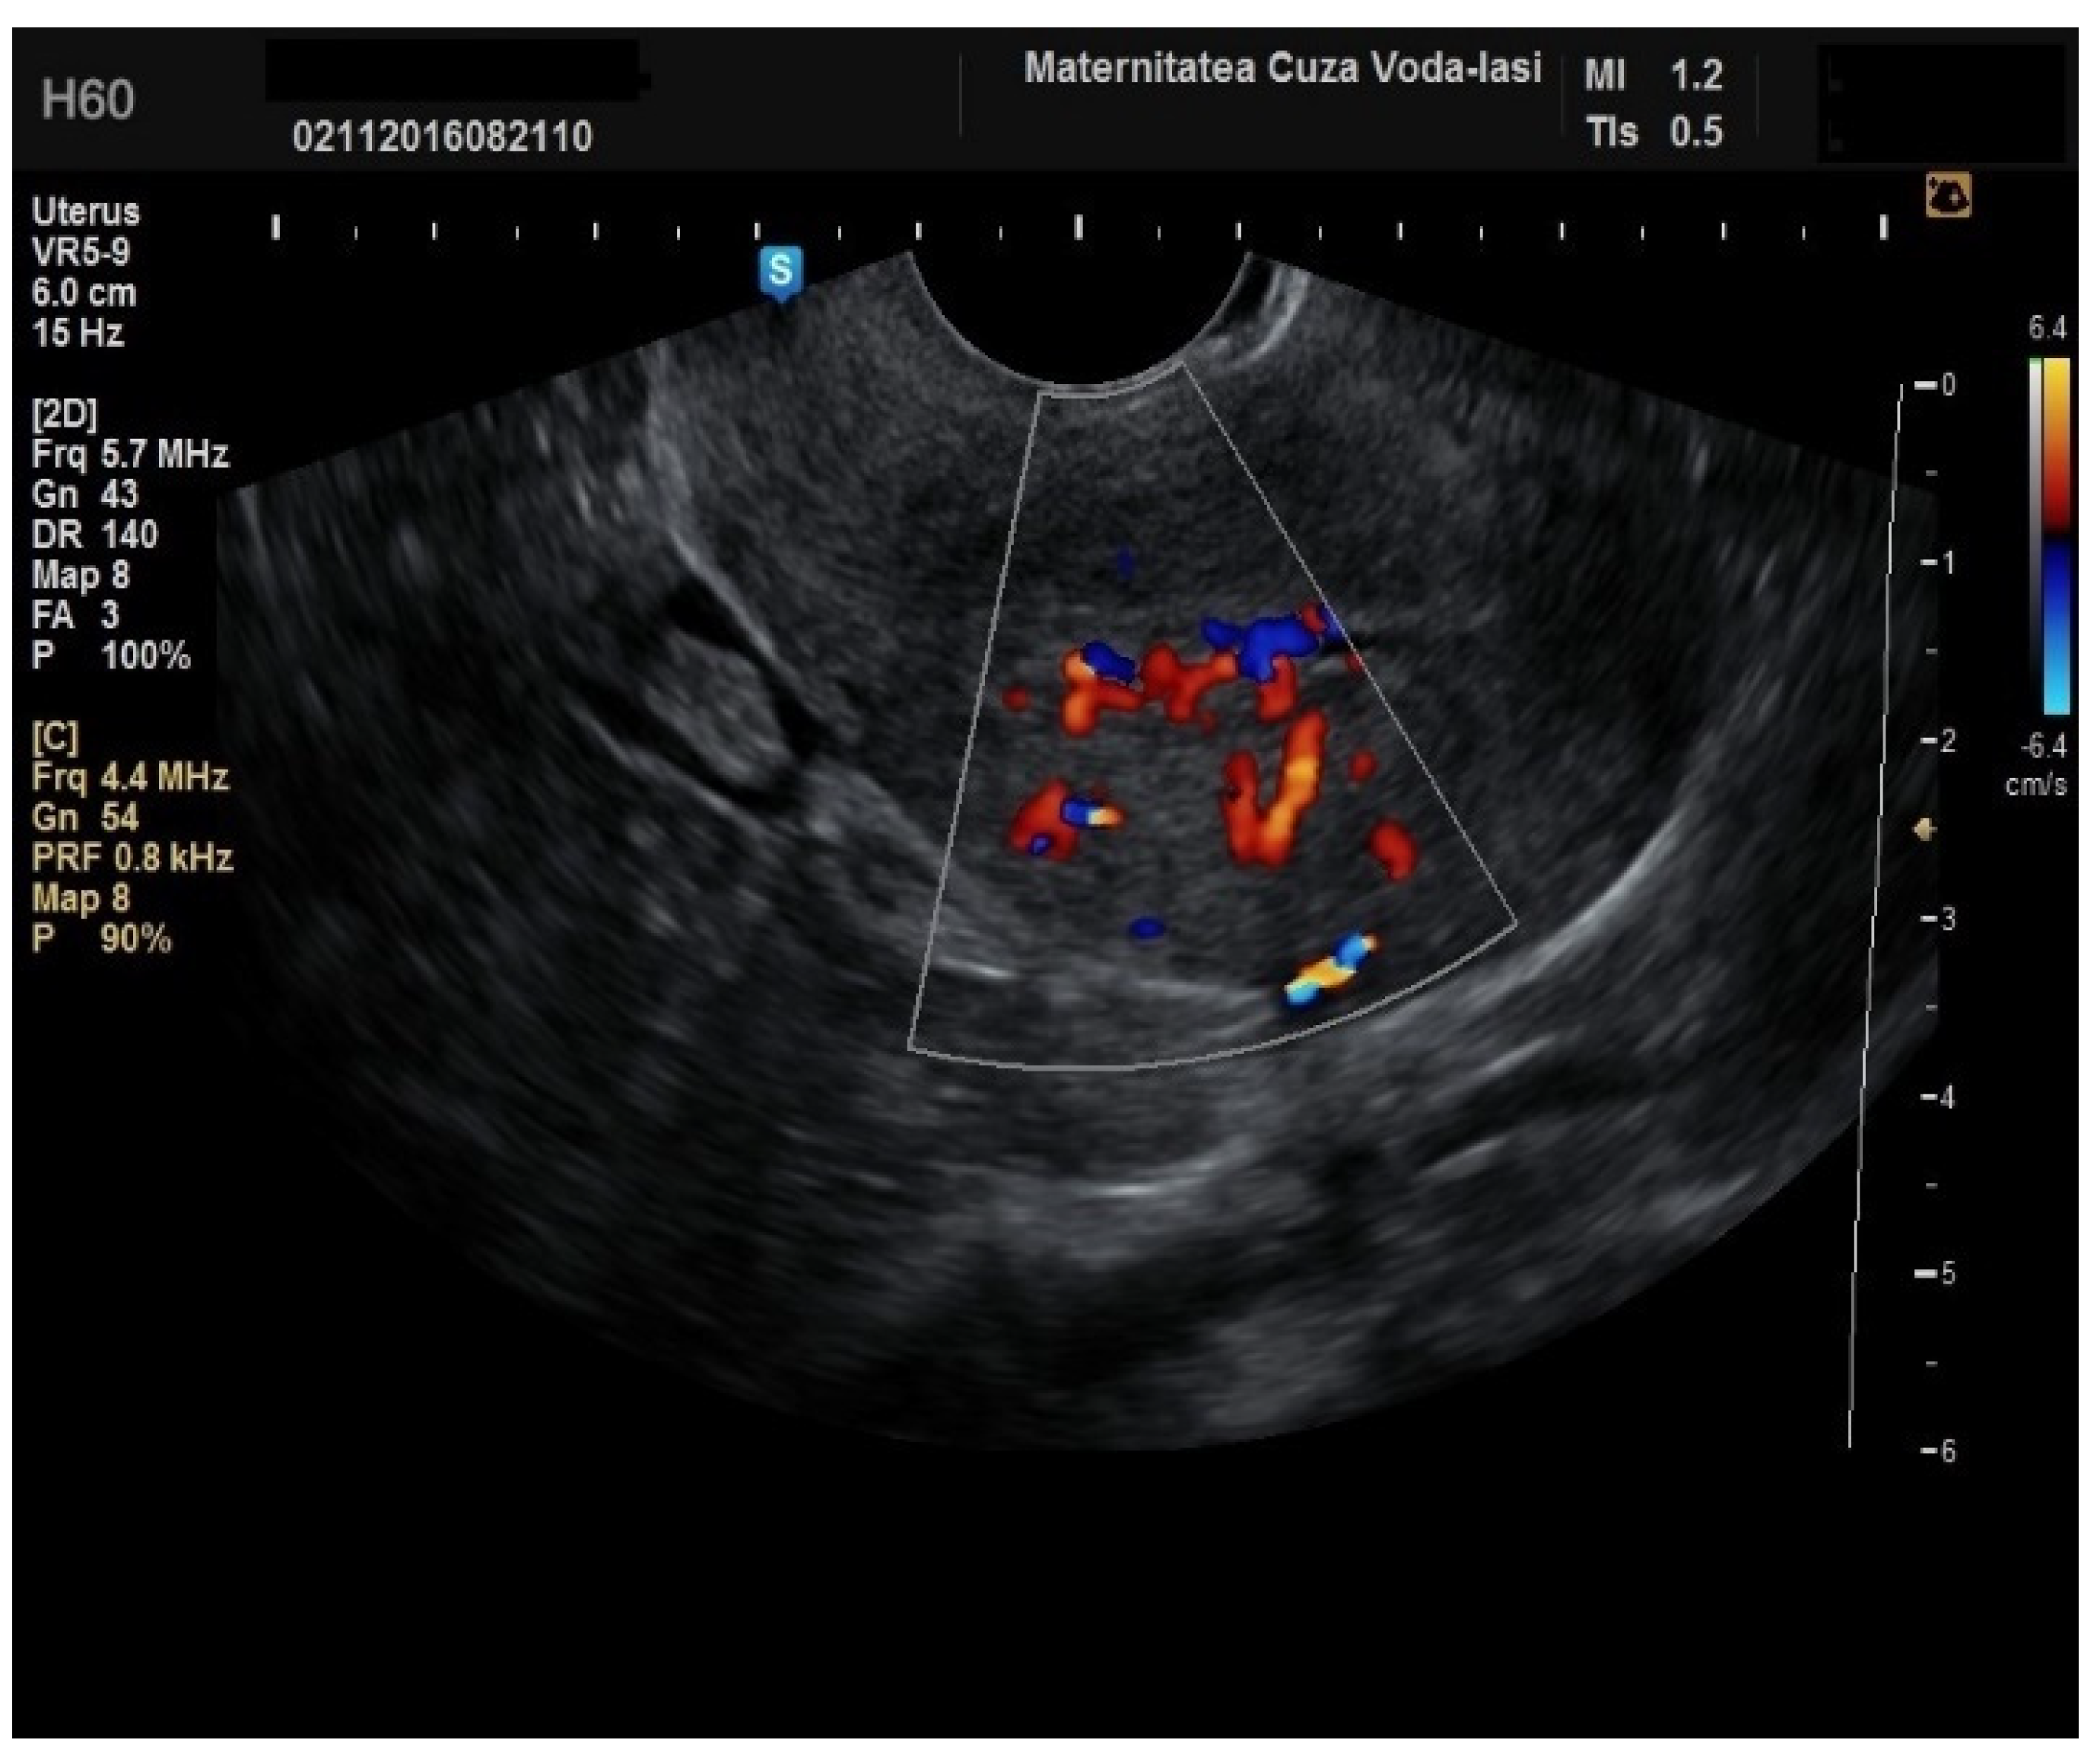Click the Maternitatea Cuza Voda-Iasi hospital name
This screenshot has width=2100, height=1759.
point(1282,68)
